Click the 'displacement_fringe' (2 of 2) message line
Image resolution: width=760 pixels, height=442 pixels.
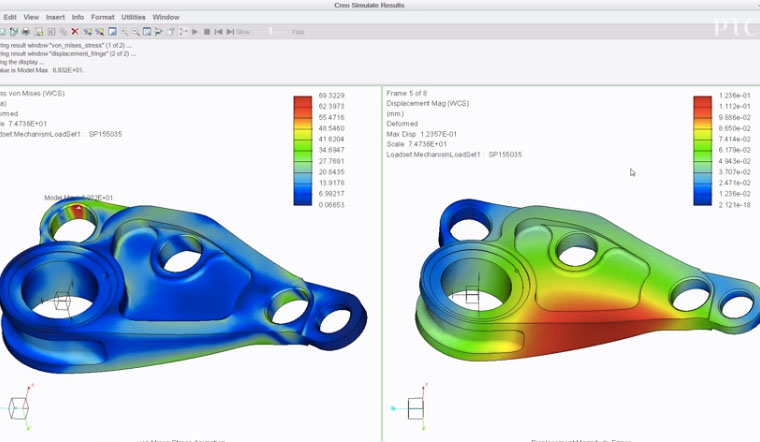[x=68, y=54]
